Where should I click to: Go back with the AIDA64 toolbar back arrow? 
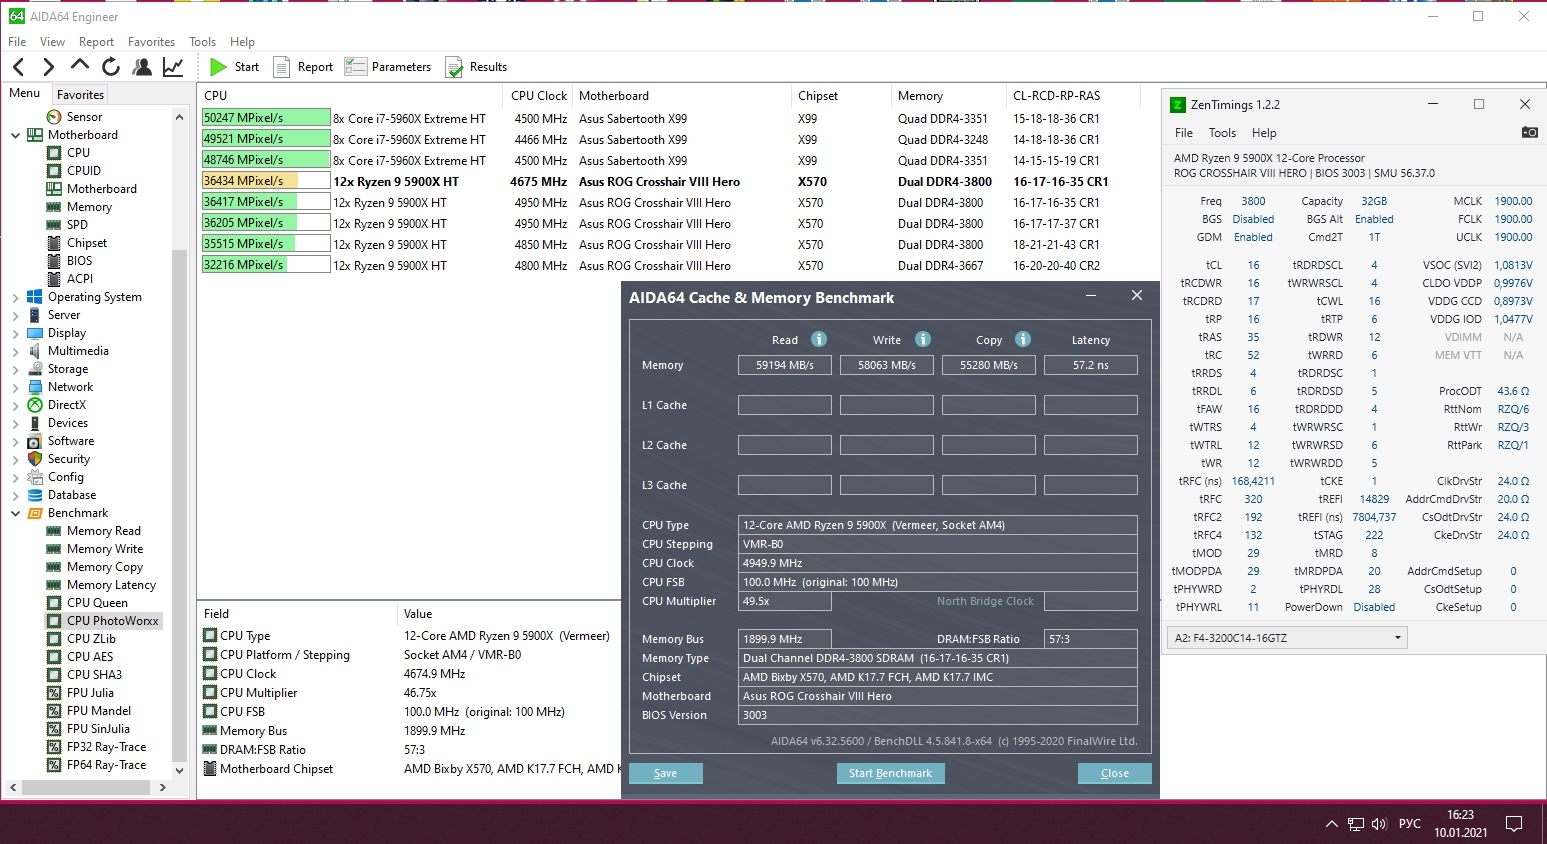(18, 67)
